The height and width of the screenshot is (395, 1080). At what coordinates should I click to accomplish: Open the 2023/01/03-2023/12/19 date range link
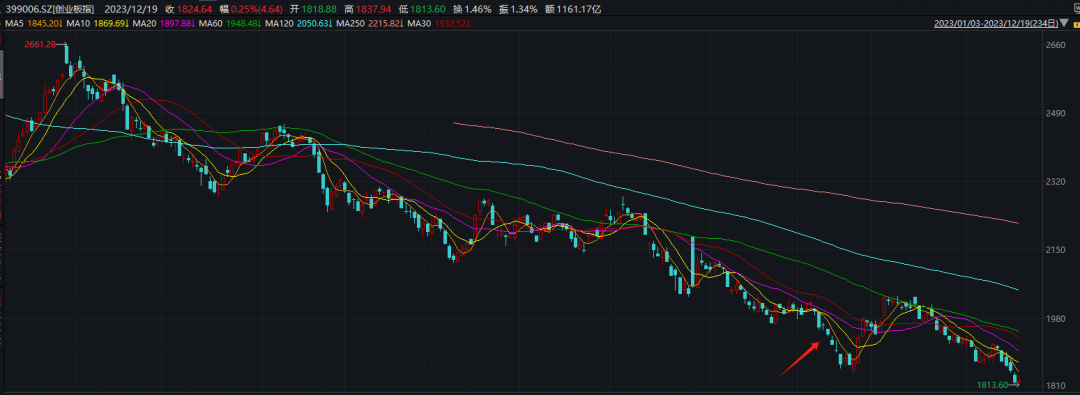(x=996, y=23)
